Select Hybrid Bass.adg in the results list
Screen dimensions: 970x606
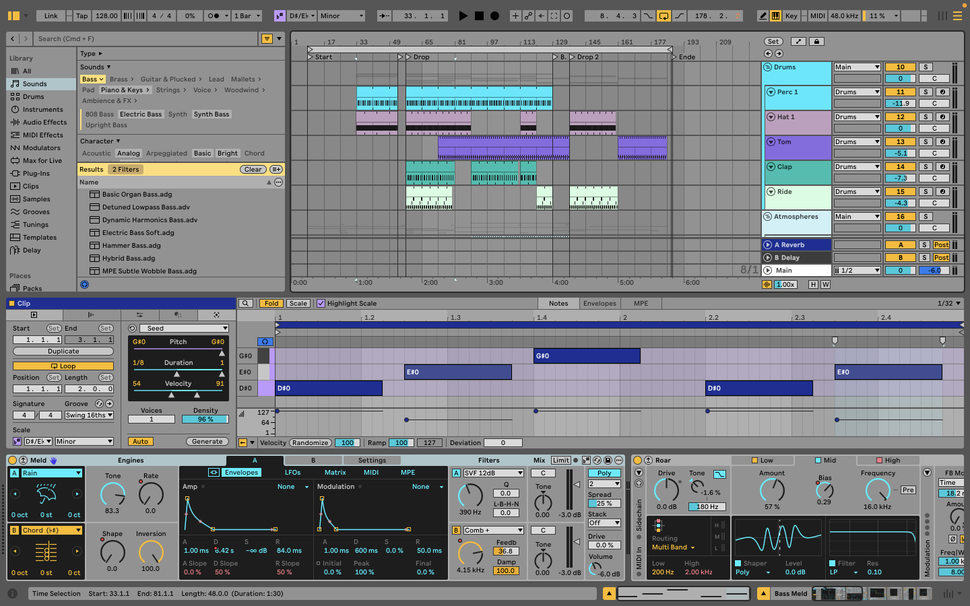click(x=128, y=258)
